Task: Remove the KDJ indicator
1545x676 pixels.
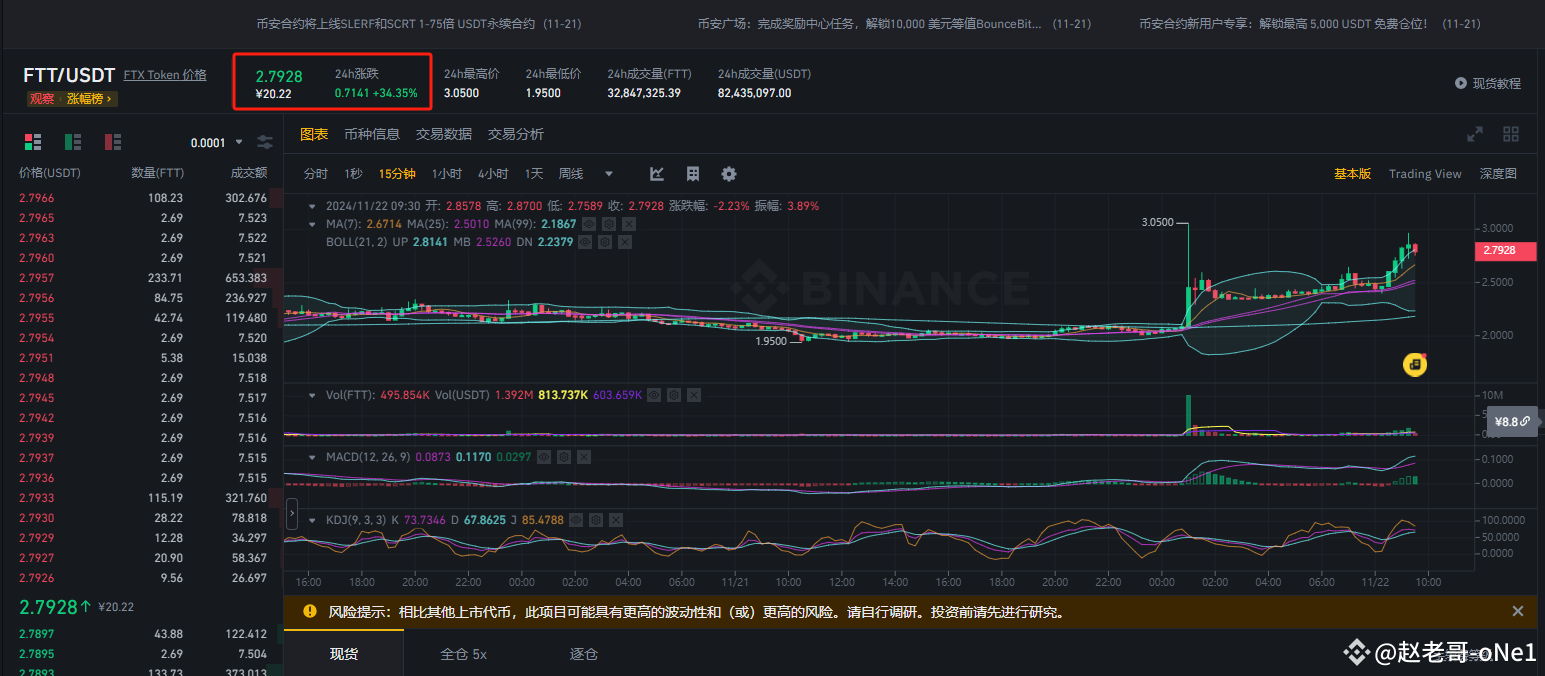Action: coord(617,520)
